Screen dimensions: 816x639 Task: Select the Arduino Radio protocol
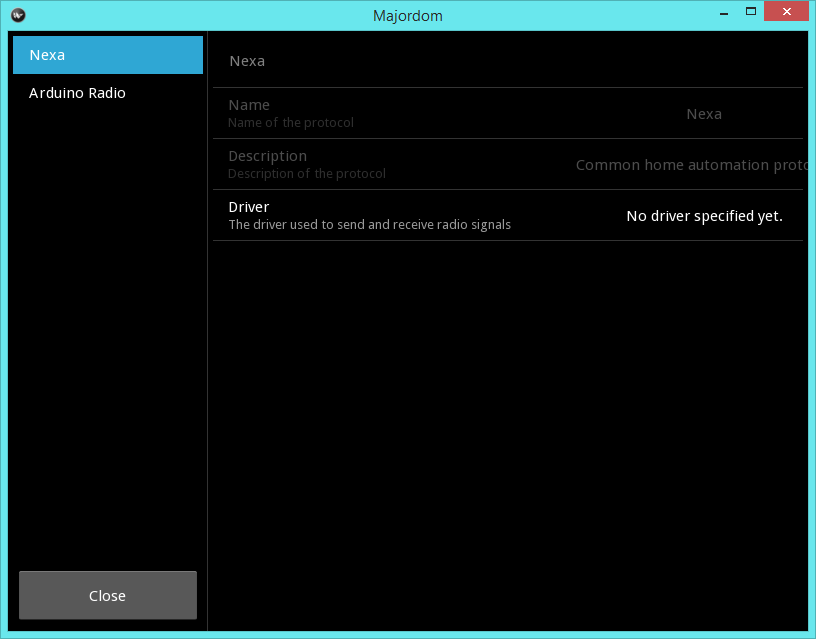(107, 93)
